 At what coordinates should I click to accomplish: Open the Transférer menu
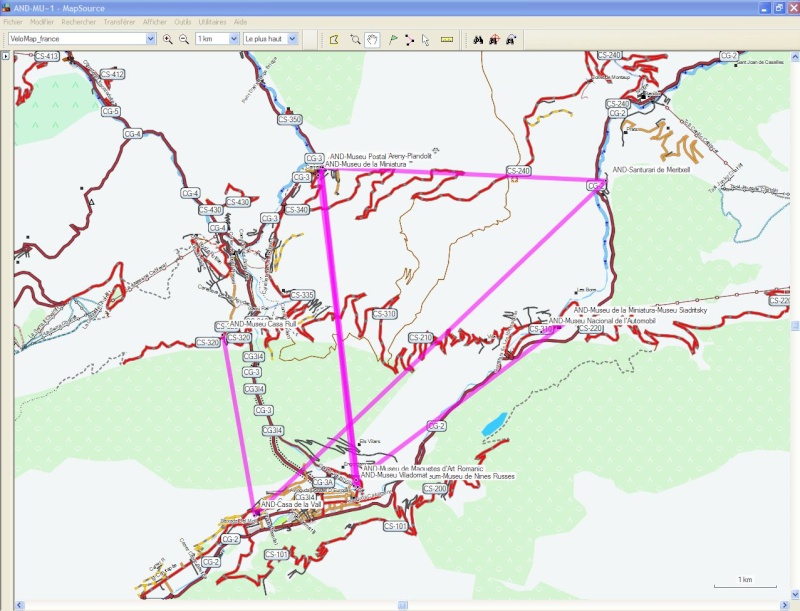[x=119, y=22]
